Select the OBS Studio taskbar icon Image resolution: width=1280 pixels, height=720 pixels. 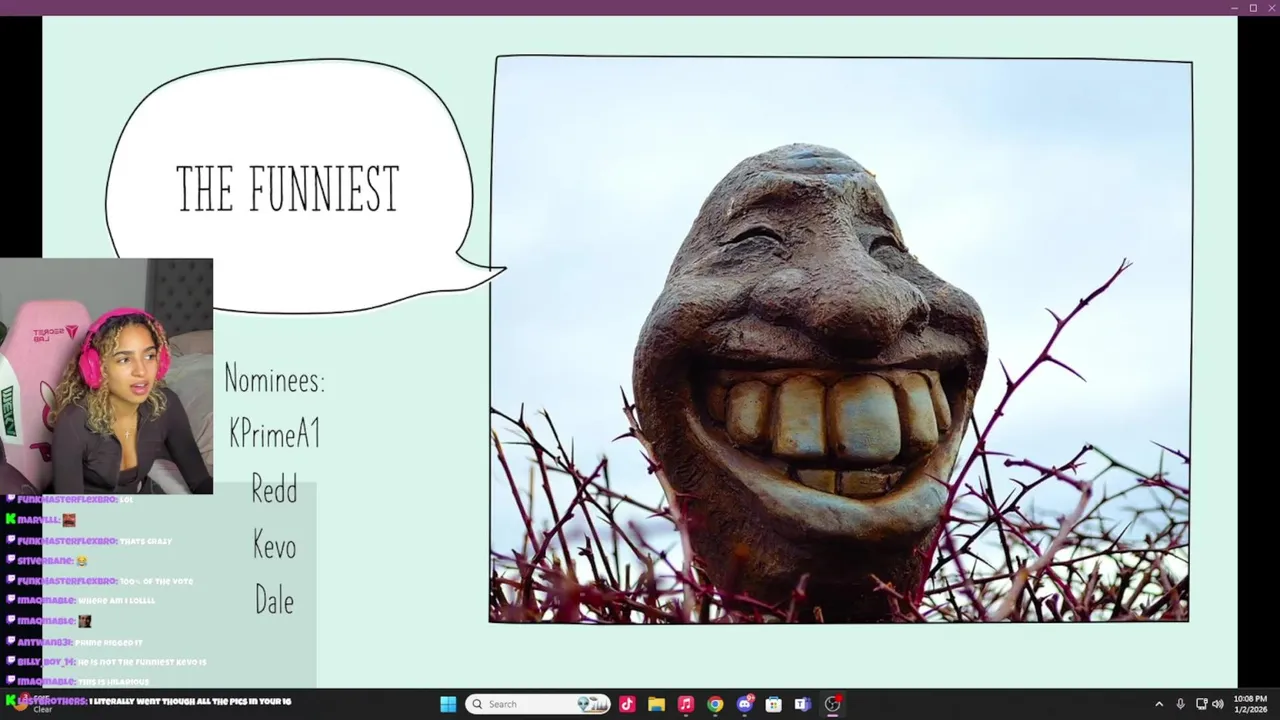click(832, 704)
